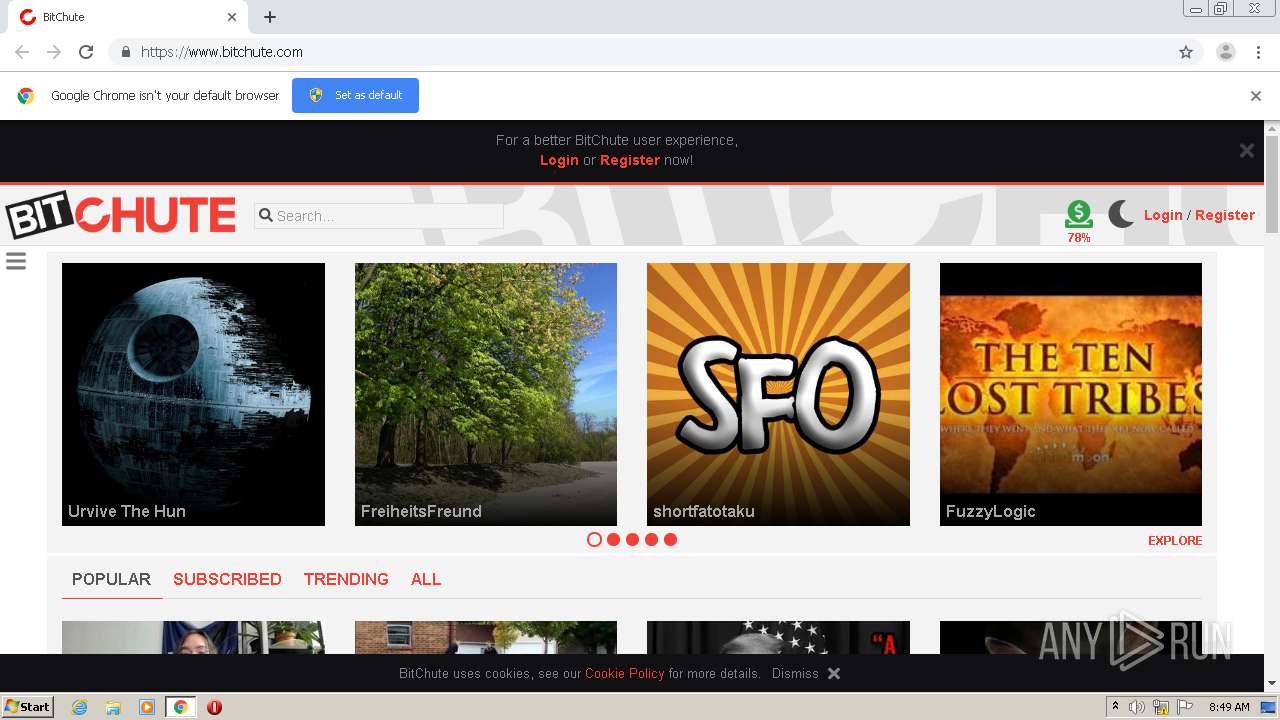Viewport: 1280px width, 720px height.
Task: Click Login in the site header
Action: pos(1163,215)
